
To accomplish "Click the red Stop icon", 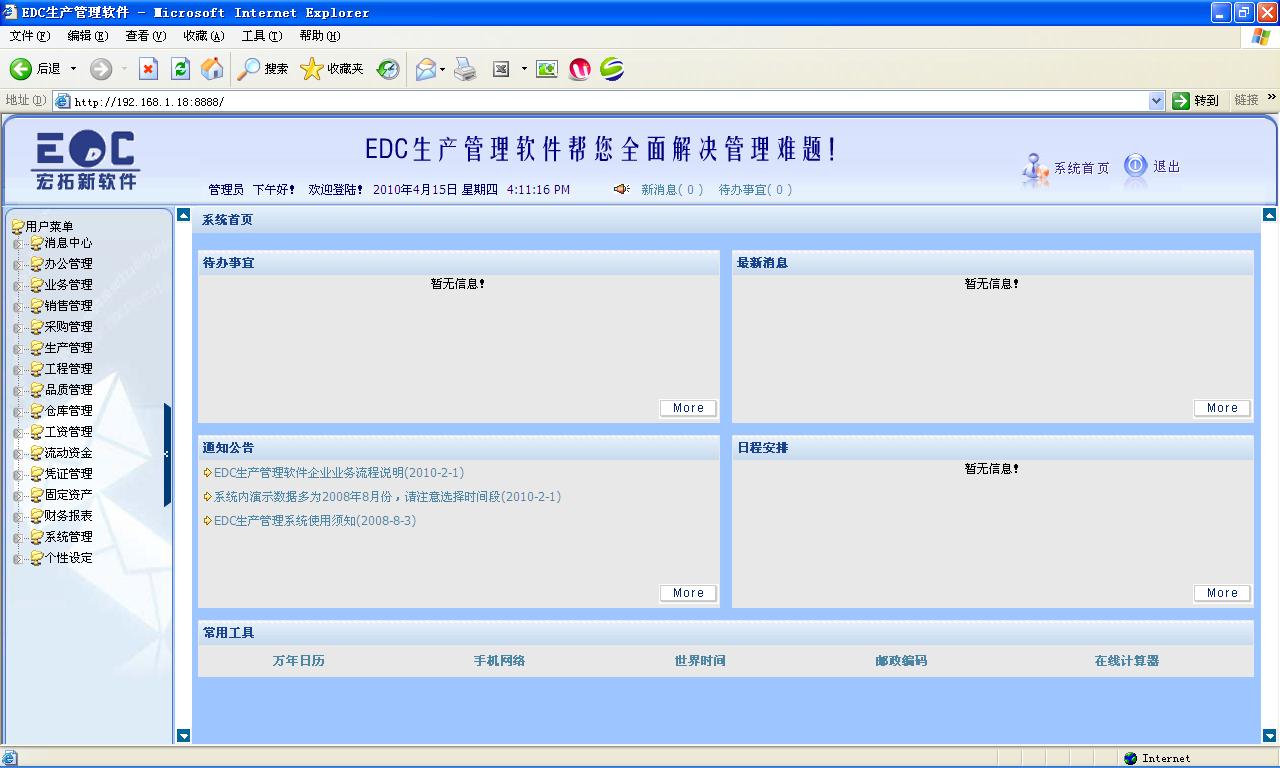I will click(147, 69).
